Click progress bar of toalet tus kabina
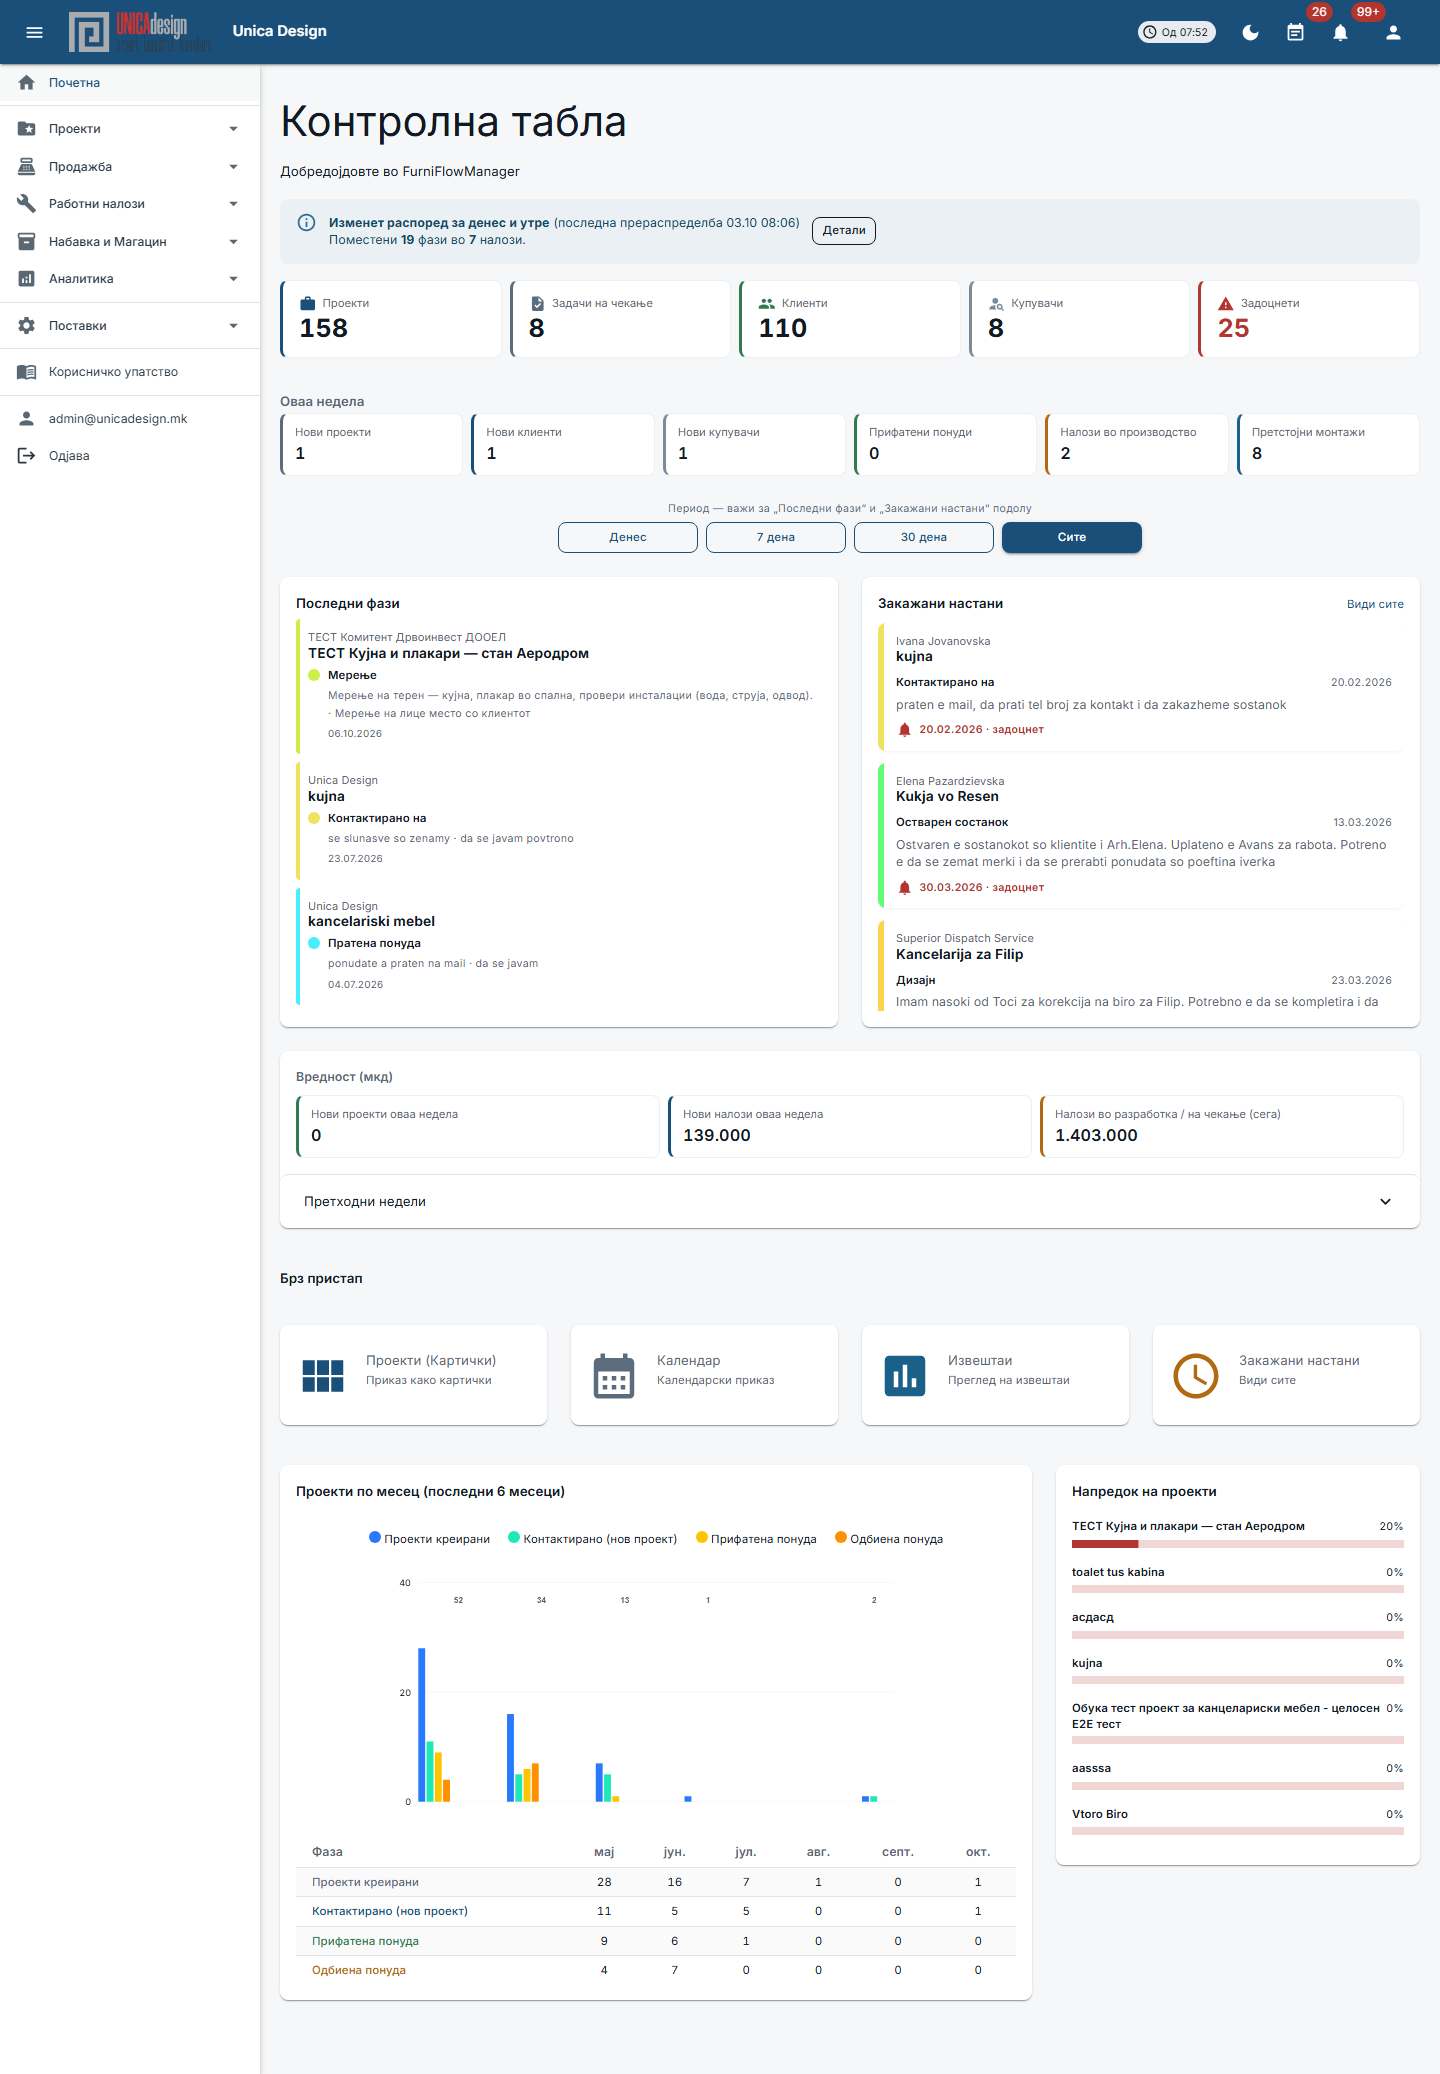The height and width of the screenshot is (2074, 1440). [x=1238, y=1589]
